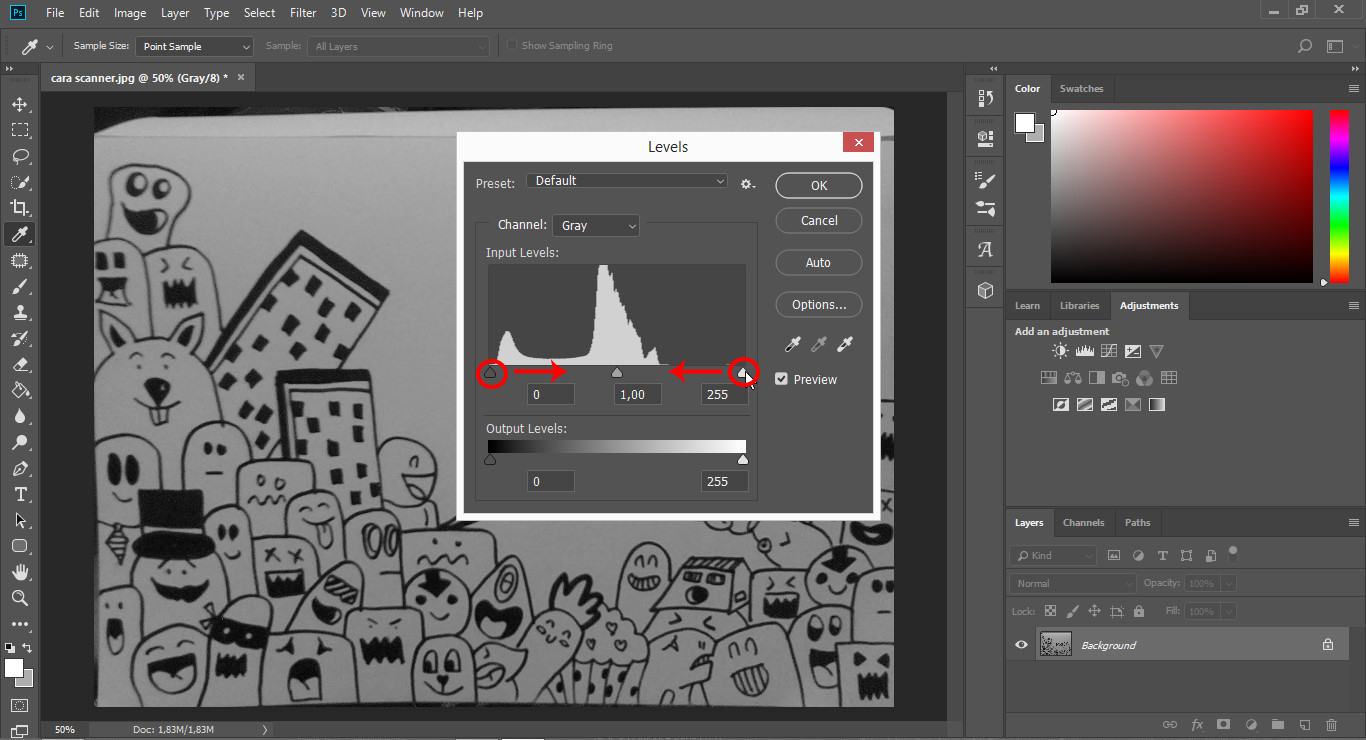Screen dimensions: 1366x740
Task: Click Cancel in the Levels dialog
Action: click(x=819, y=220)
